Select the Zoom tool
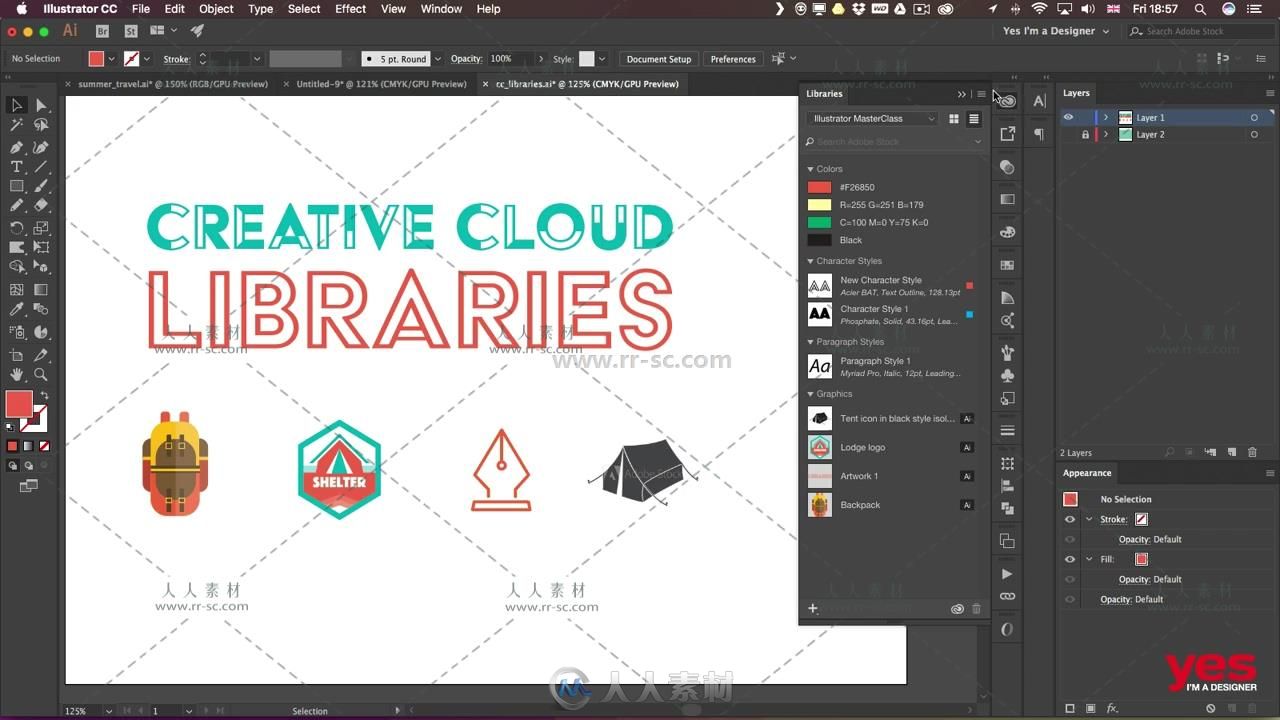The height and width of the screenshot is (720, 1280). tap(41, 374)
